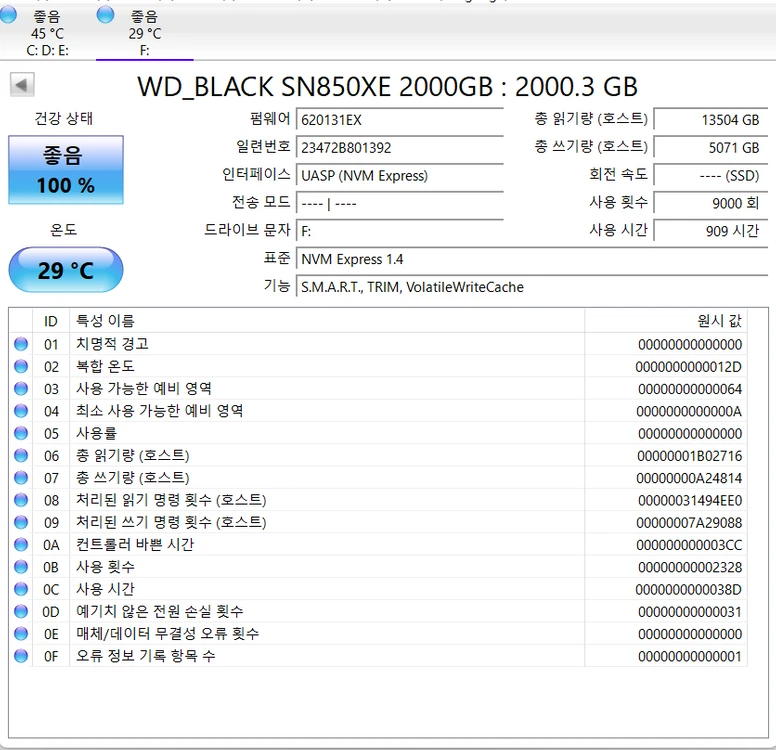This screenshot has height=750, width=776.
Task: Select the 치명적 경고 attribute name
Action: (112, 344)
